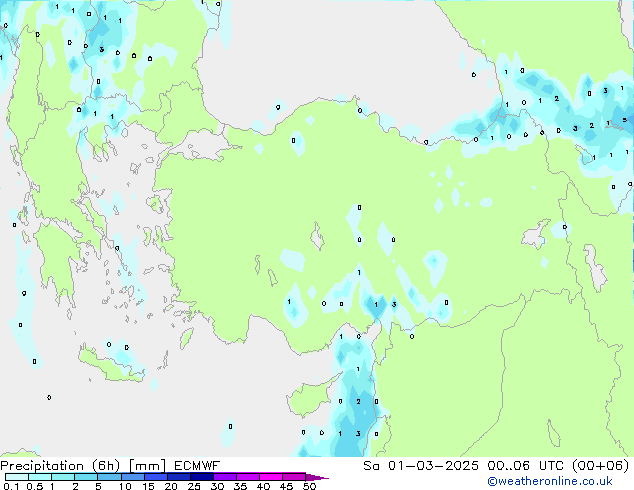This screenshot has height=490, width=634.
Task: Pick the 15–20 mm royal blue swatch
Action: pyautogui.click(x=155, y=477)
